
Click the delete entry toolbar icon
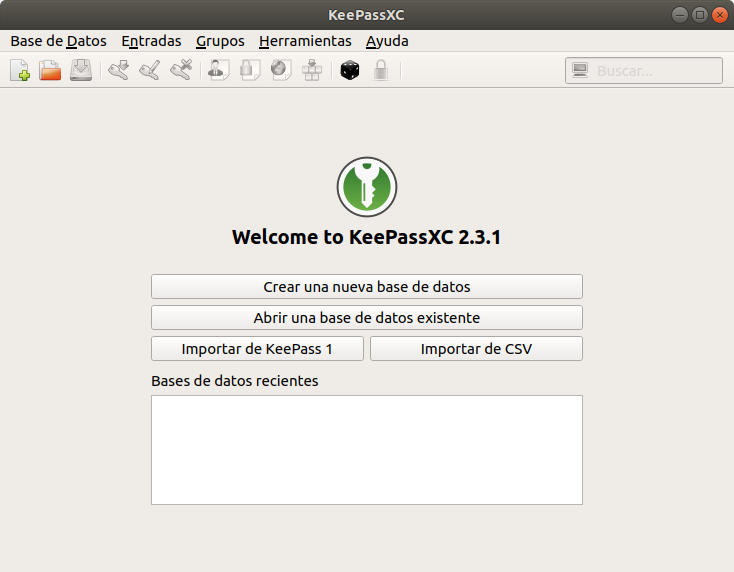click(181, 71)
